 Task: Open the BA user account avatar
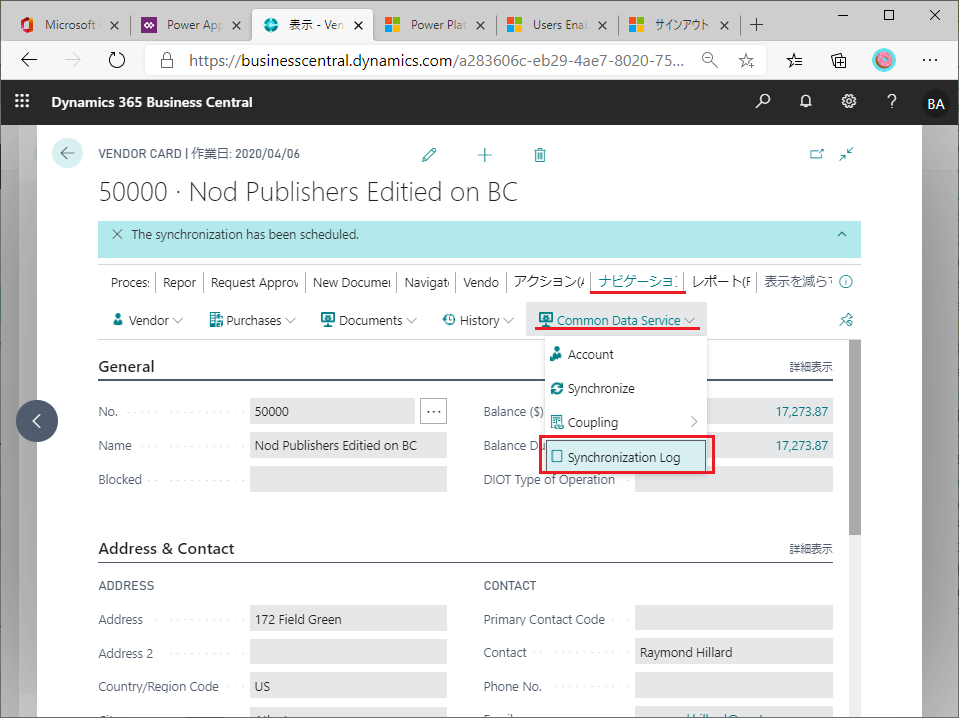tap(936, 103)
